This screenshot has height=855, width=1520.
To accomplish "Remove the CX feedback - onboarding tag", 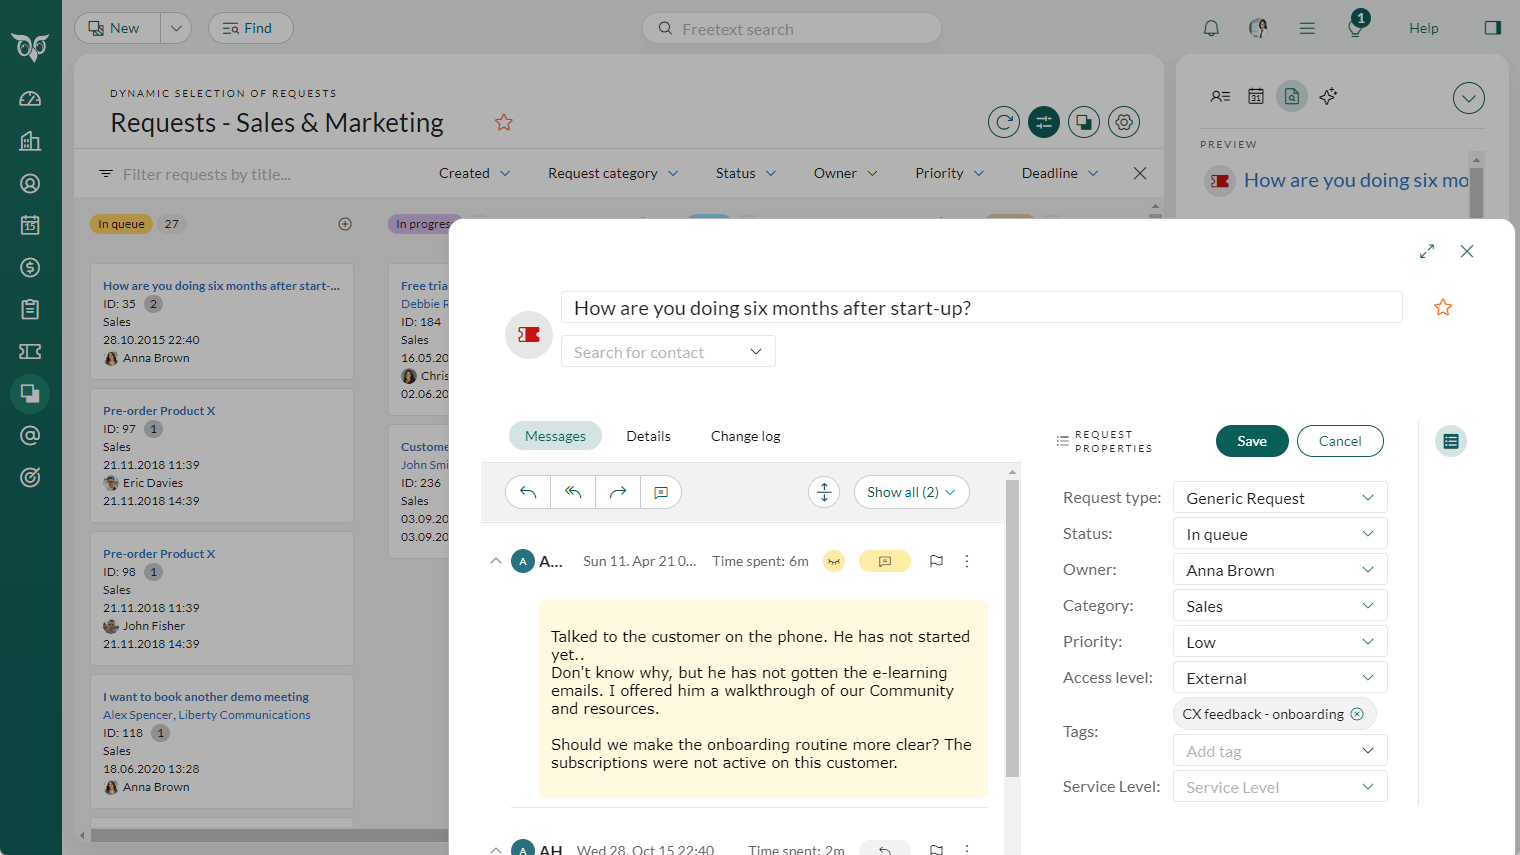I will [x=1357, y=713].
